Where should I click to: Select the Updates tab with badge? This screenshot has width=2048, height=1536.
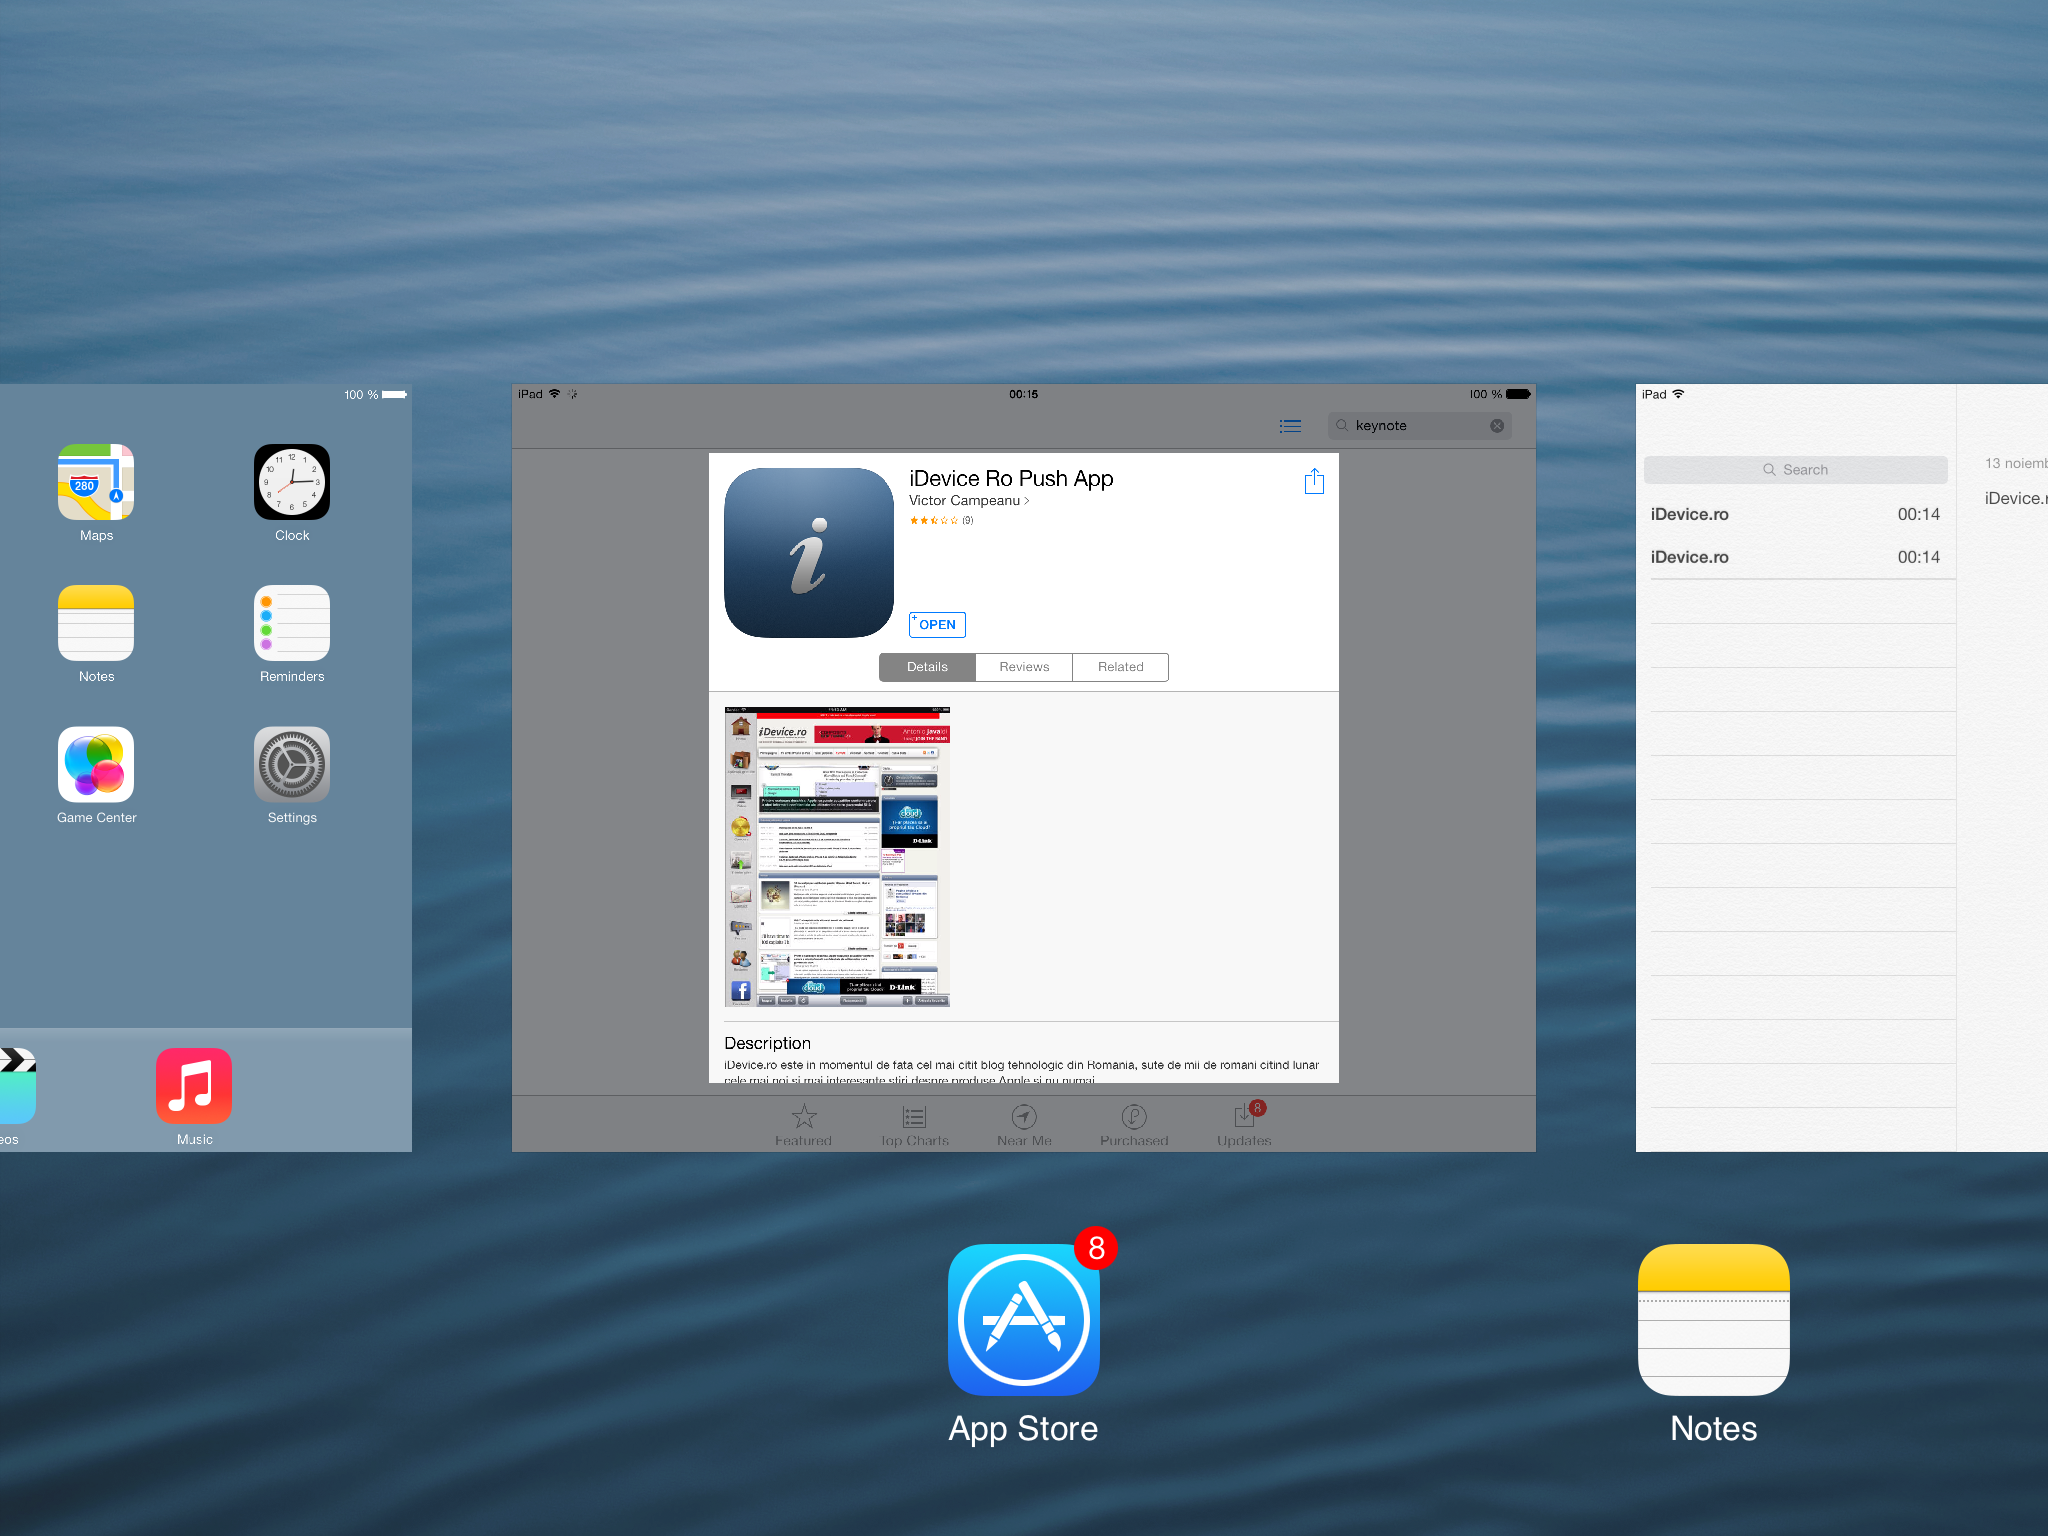(x=1245, y=1125)
